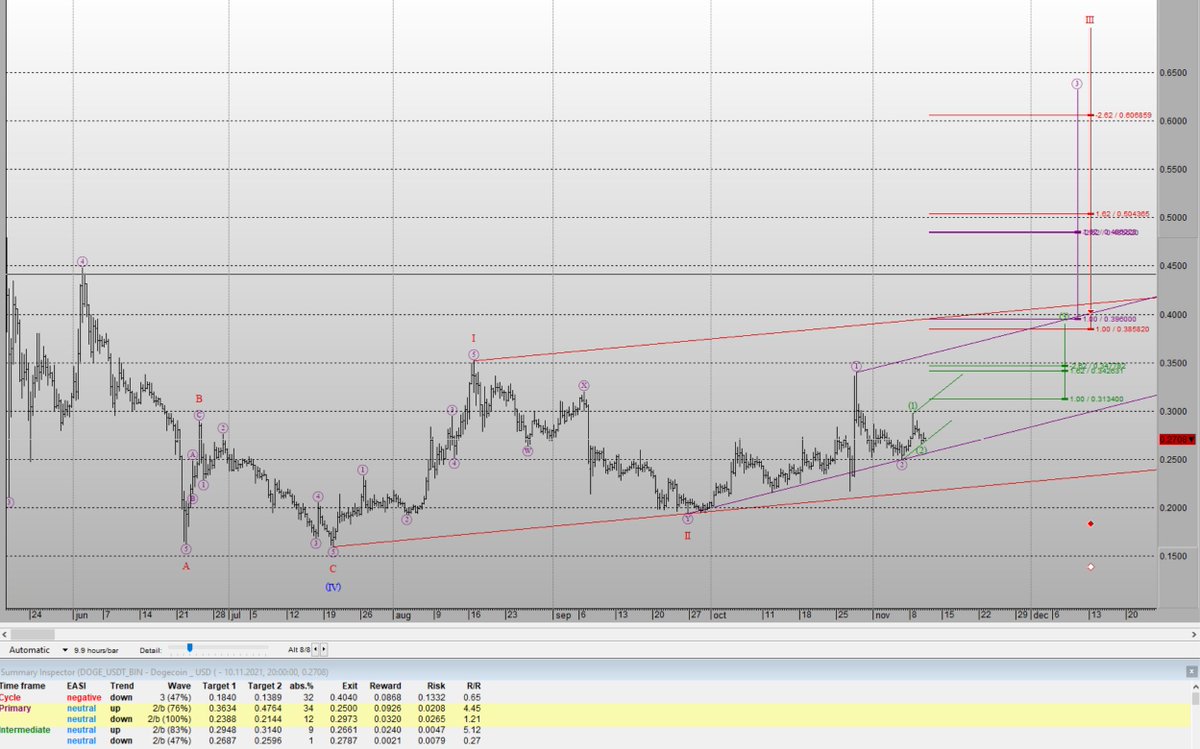Click the '2/b (83%)' wave cell
The height and width of the screenshot is (749, 1200).
(x=170, y=730)
